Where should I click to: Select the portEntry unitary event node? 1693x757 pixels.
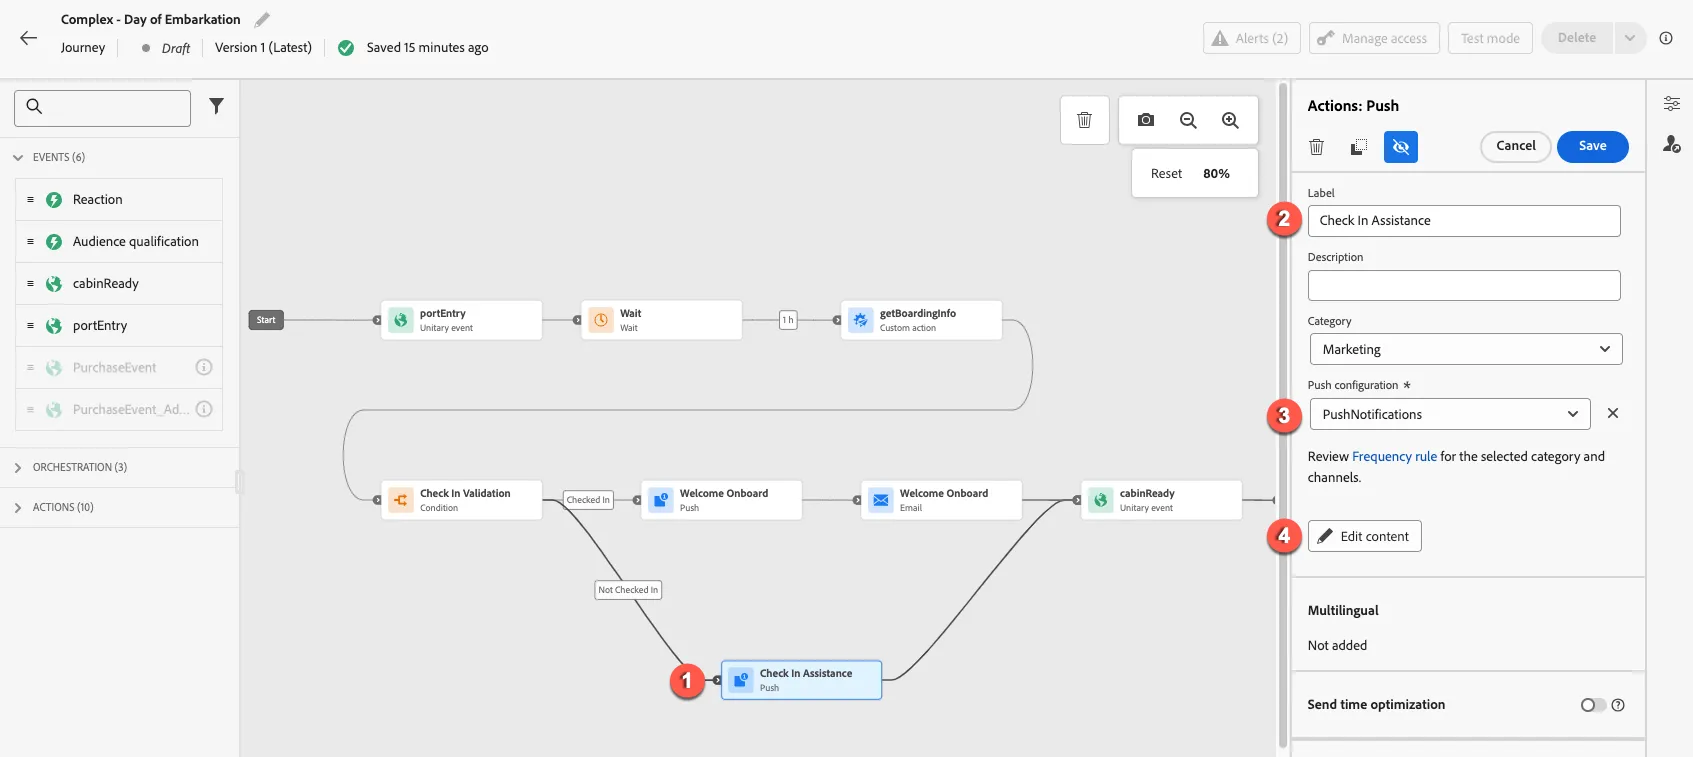[x=461, y=320]
